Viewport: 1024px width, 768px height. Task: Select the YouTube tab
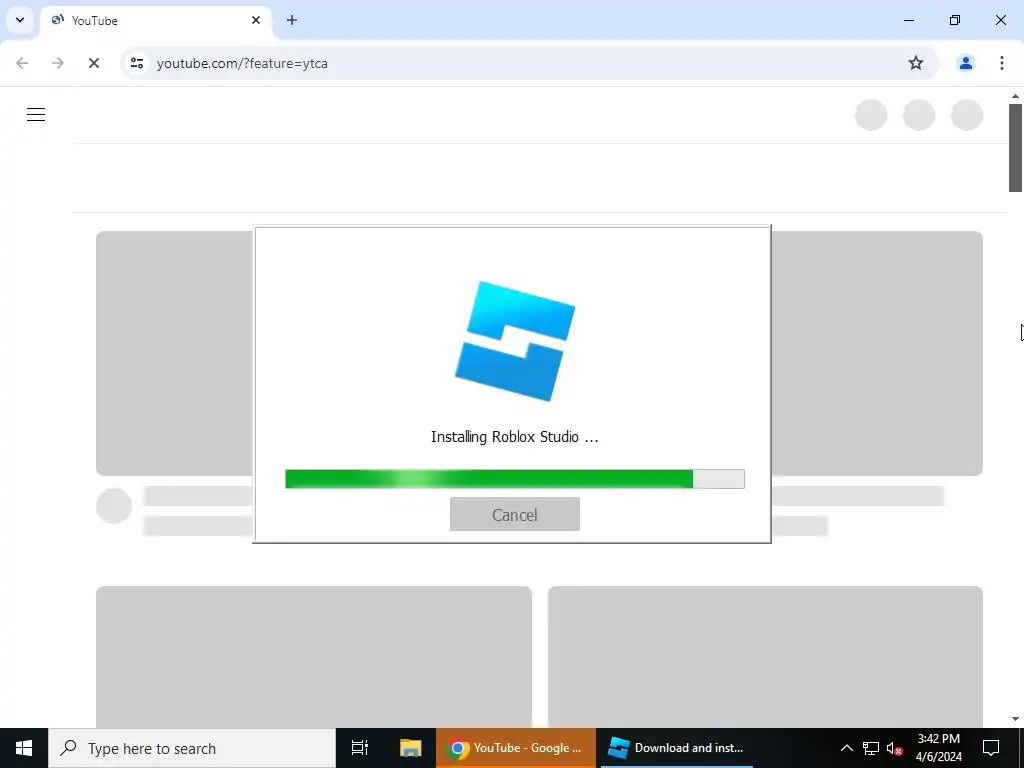click(155, 21)
